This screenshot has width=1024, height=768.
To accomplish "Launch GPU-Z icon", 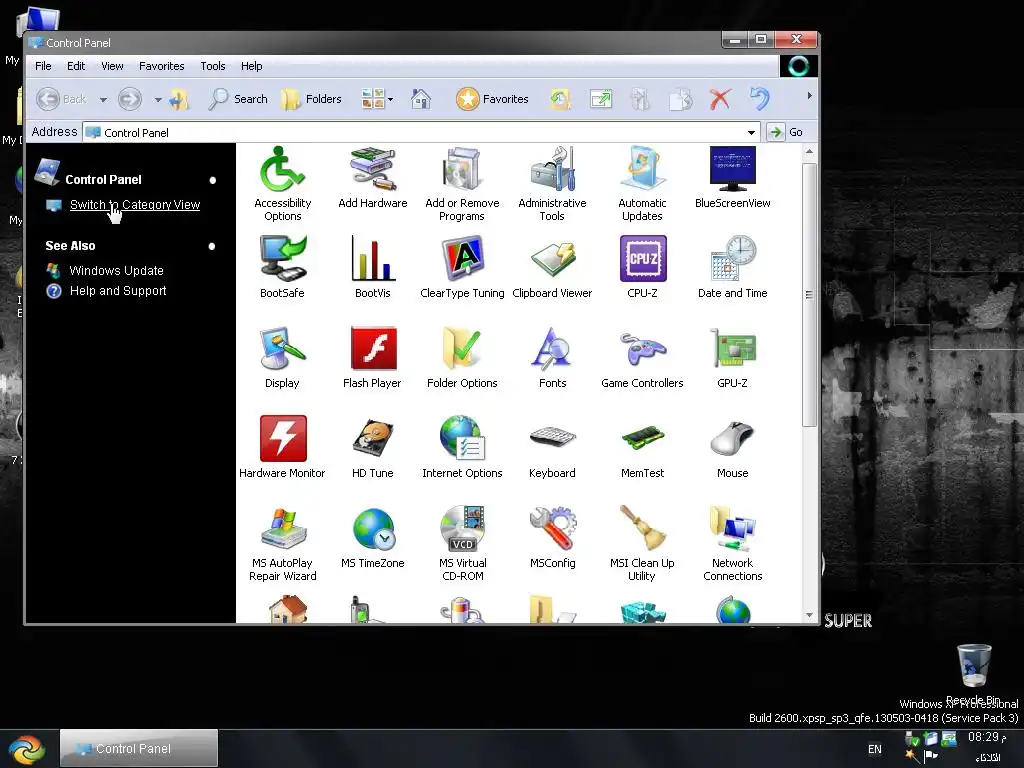I will point(732,357).
